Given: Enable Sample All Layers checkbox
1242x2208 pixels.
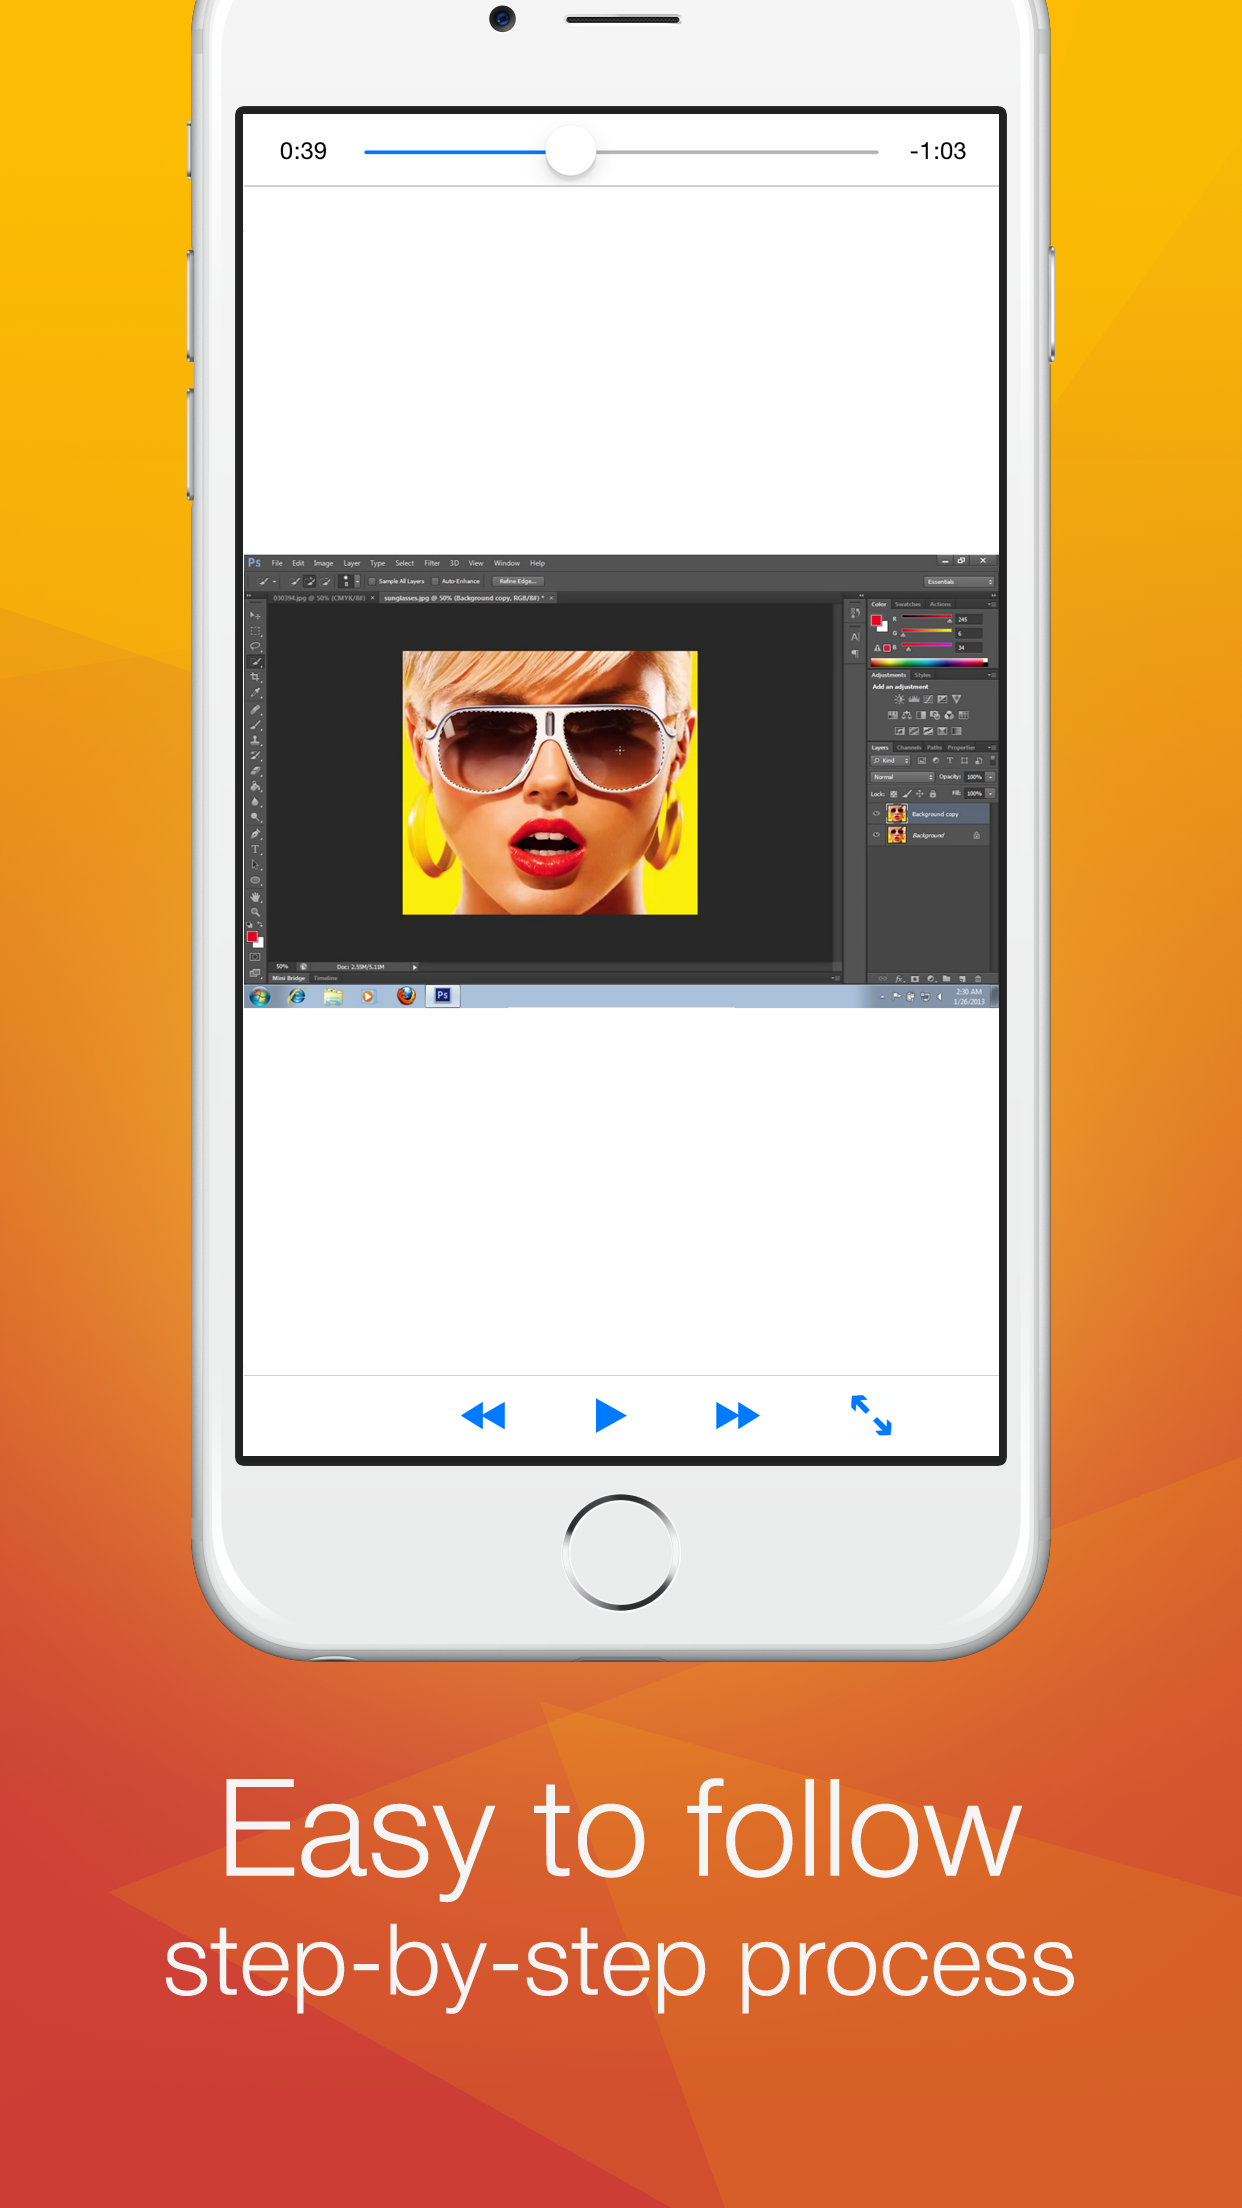Looking at the screenshot, I should (x=372, y=581).
